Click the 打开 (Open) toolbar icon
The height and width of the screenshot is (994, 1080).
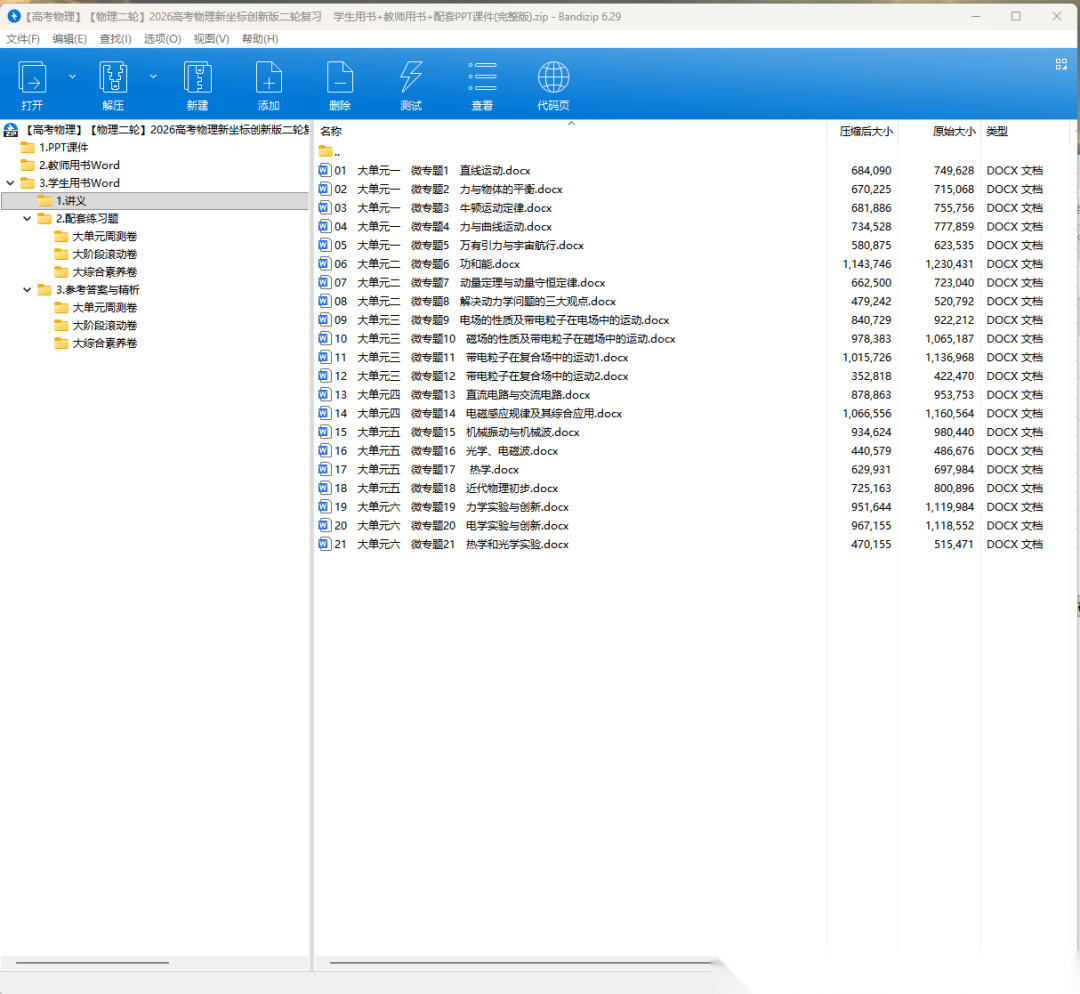coord(32,78)
